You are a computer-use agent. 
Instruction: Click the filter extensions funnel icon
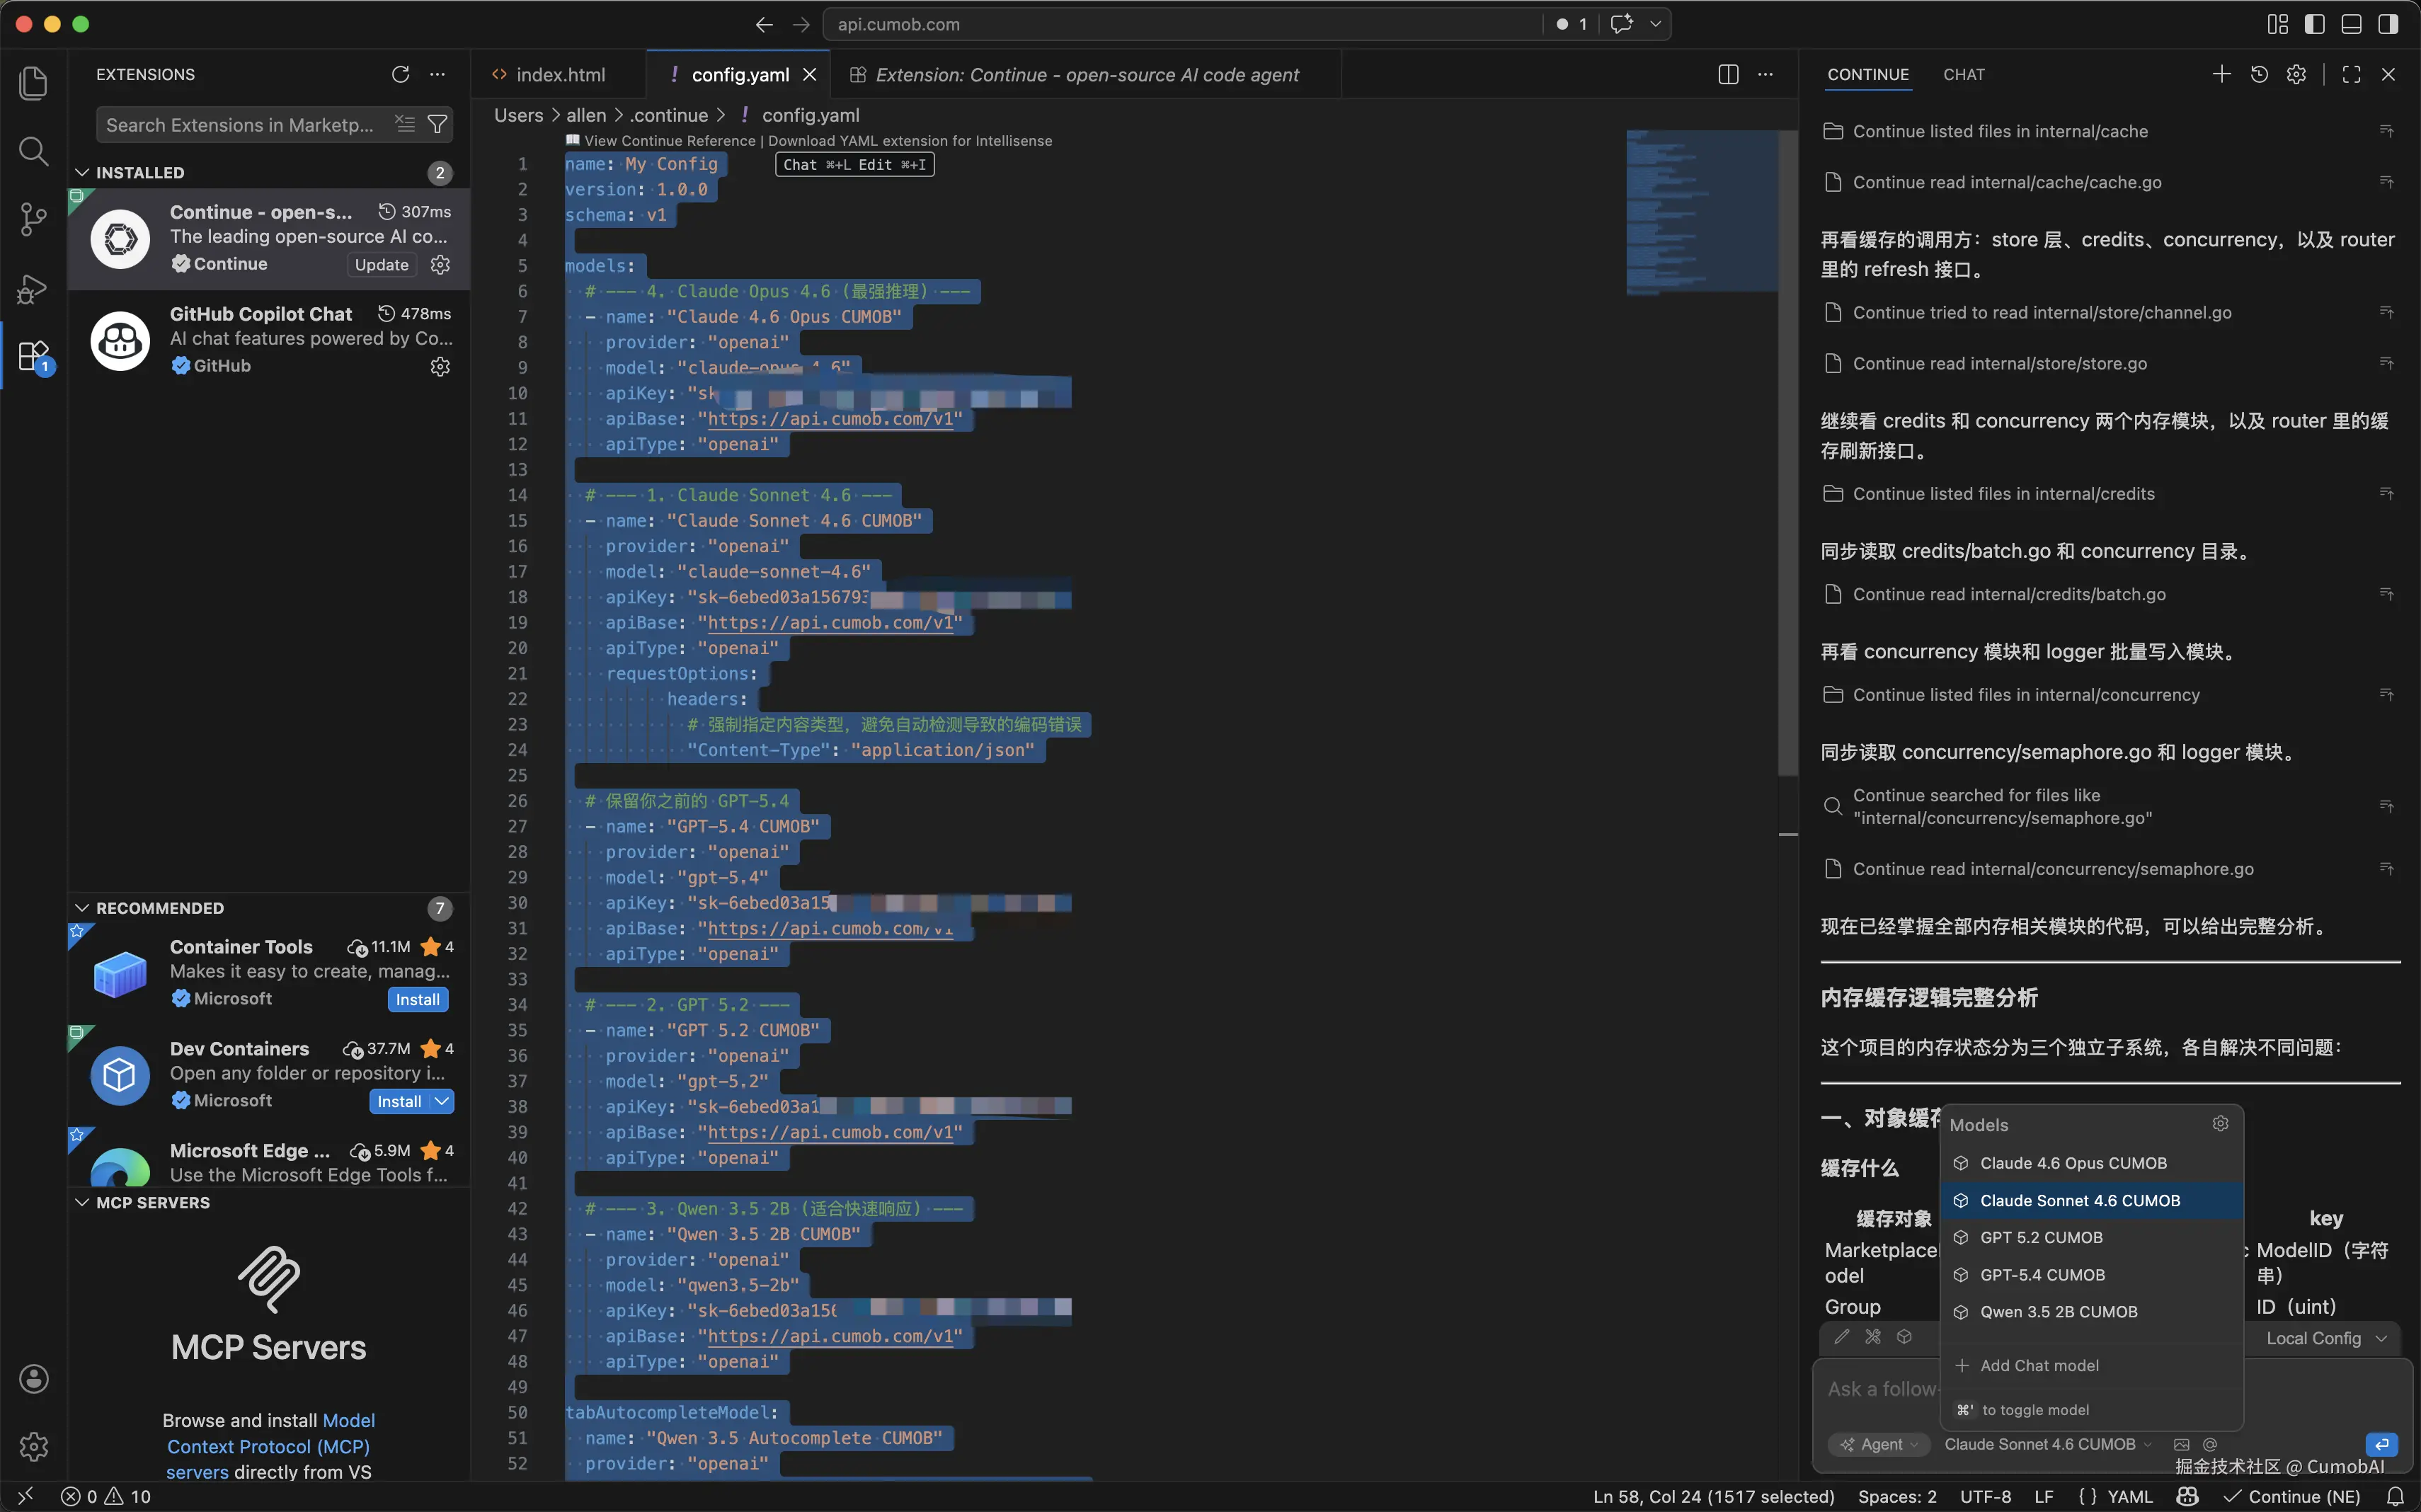click(437, 125)
